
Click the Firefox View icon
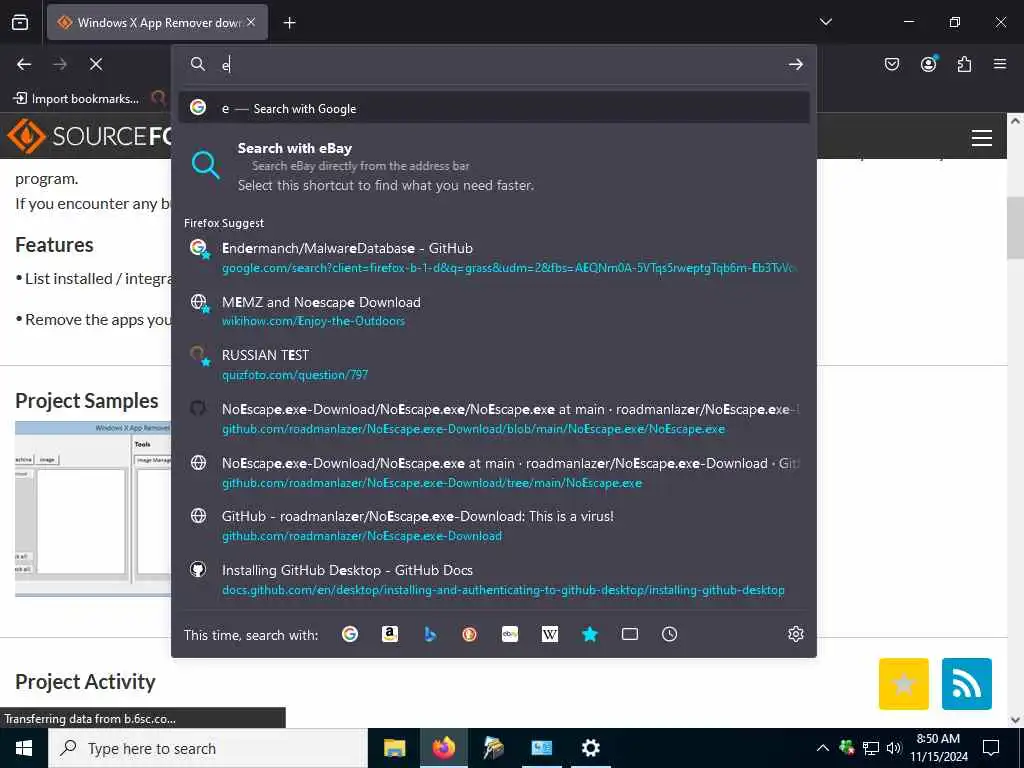point(20,22)
